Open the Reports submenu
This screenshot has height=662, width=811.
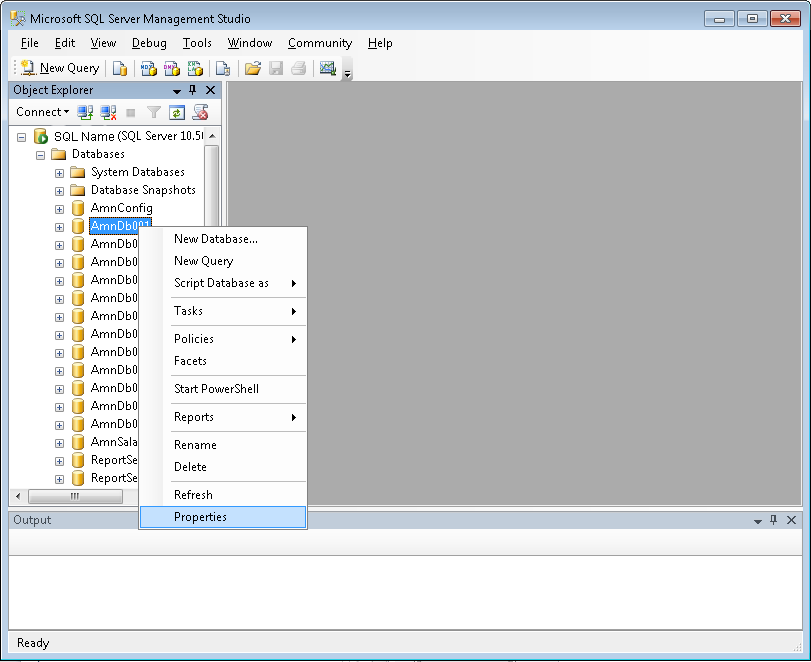(x=223, y=417)
